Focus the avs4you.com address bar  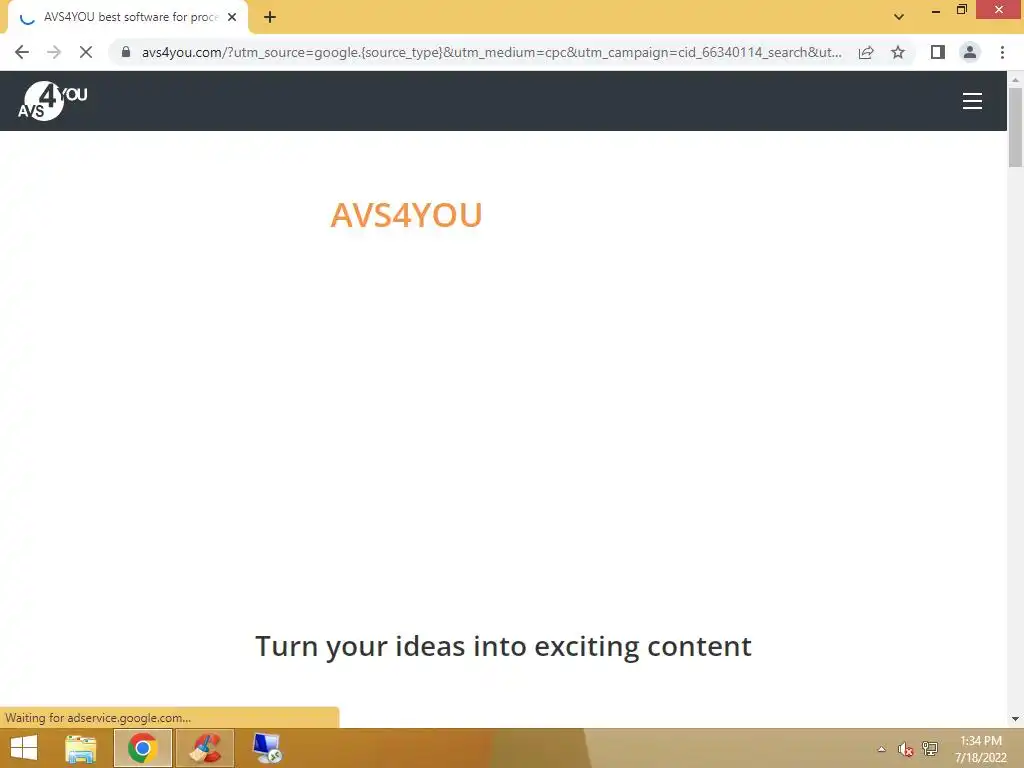pos(491,52)
